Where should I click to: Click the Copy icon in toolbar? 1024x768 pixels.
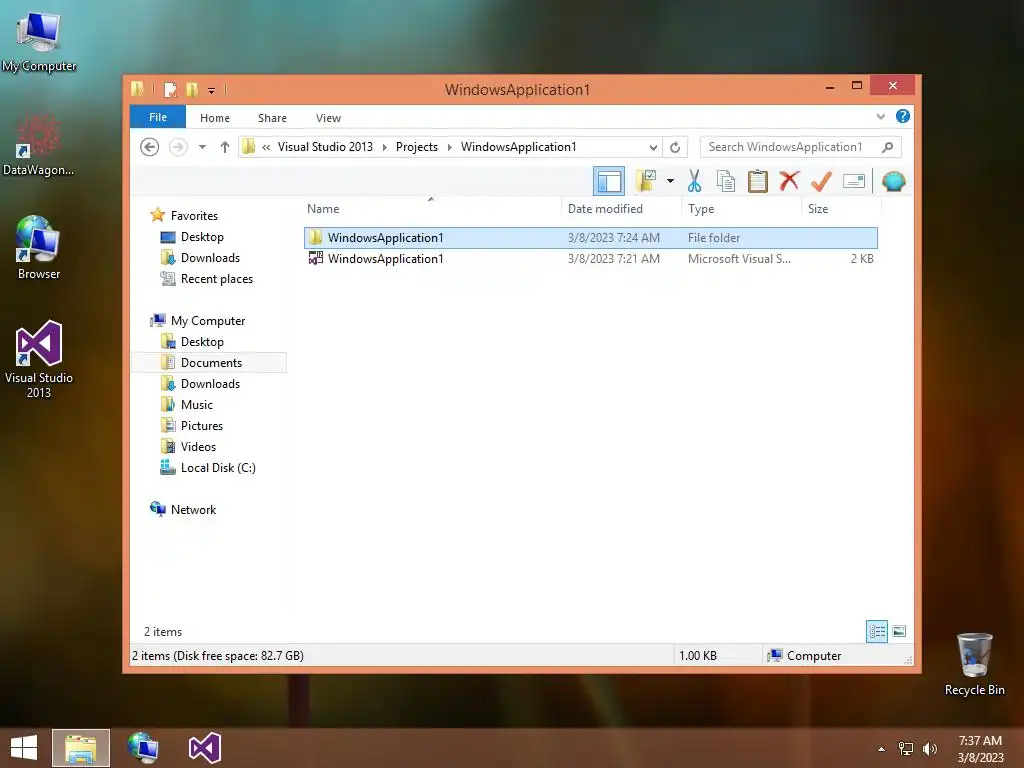pyautogui.click(x=726, y=181)
